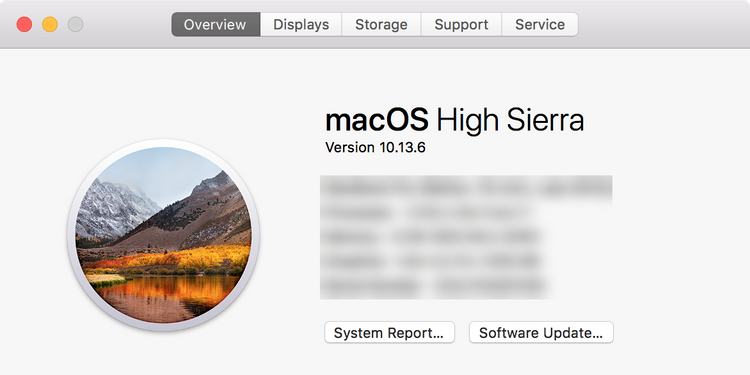Click the bold "macOS" word in the heading
This screenshot has width=750, height=375.
377,120
